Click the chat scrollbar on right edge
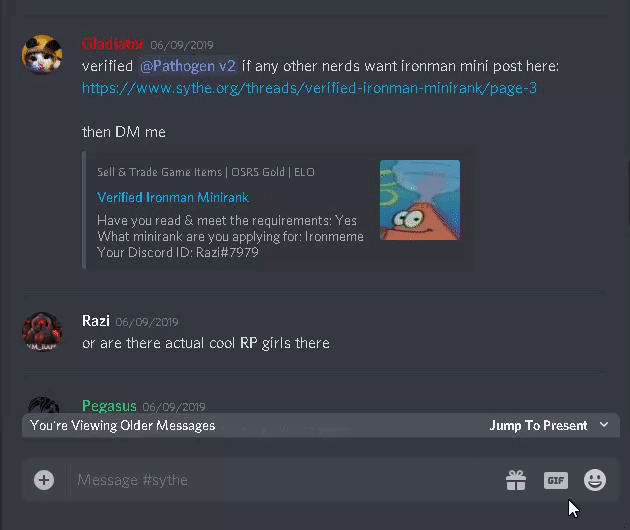This screenshot has height=530, width=630. tap(628, 193)
